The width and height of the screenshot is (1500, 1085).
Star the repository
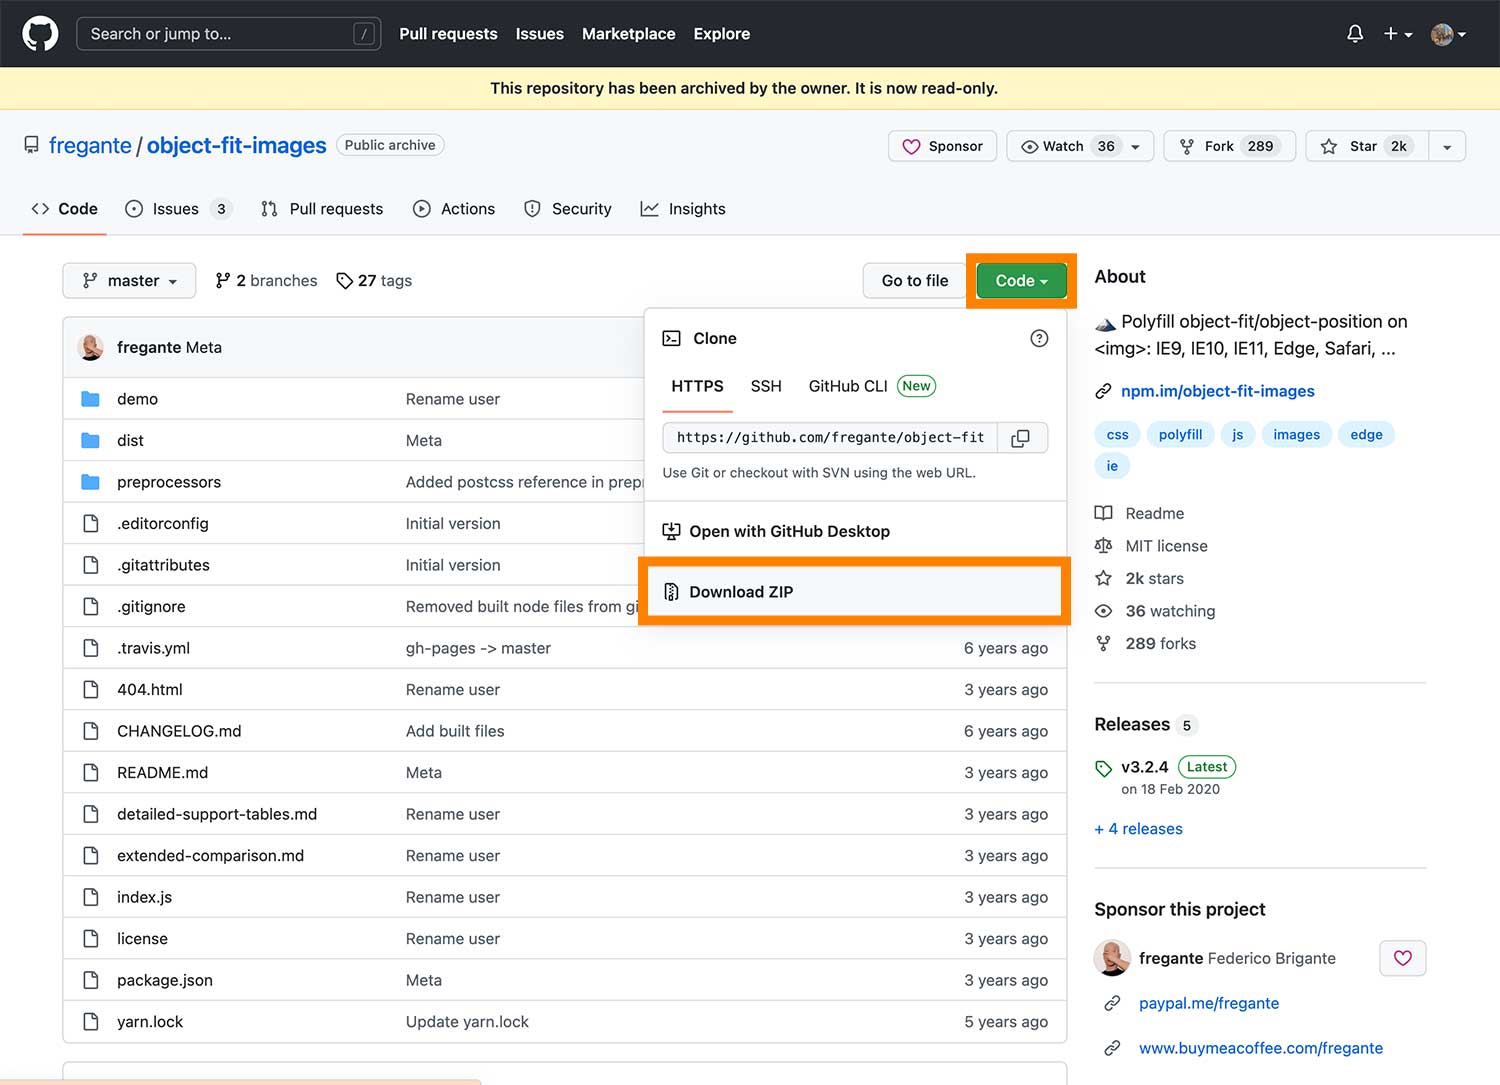point(1367,146)
